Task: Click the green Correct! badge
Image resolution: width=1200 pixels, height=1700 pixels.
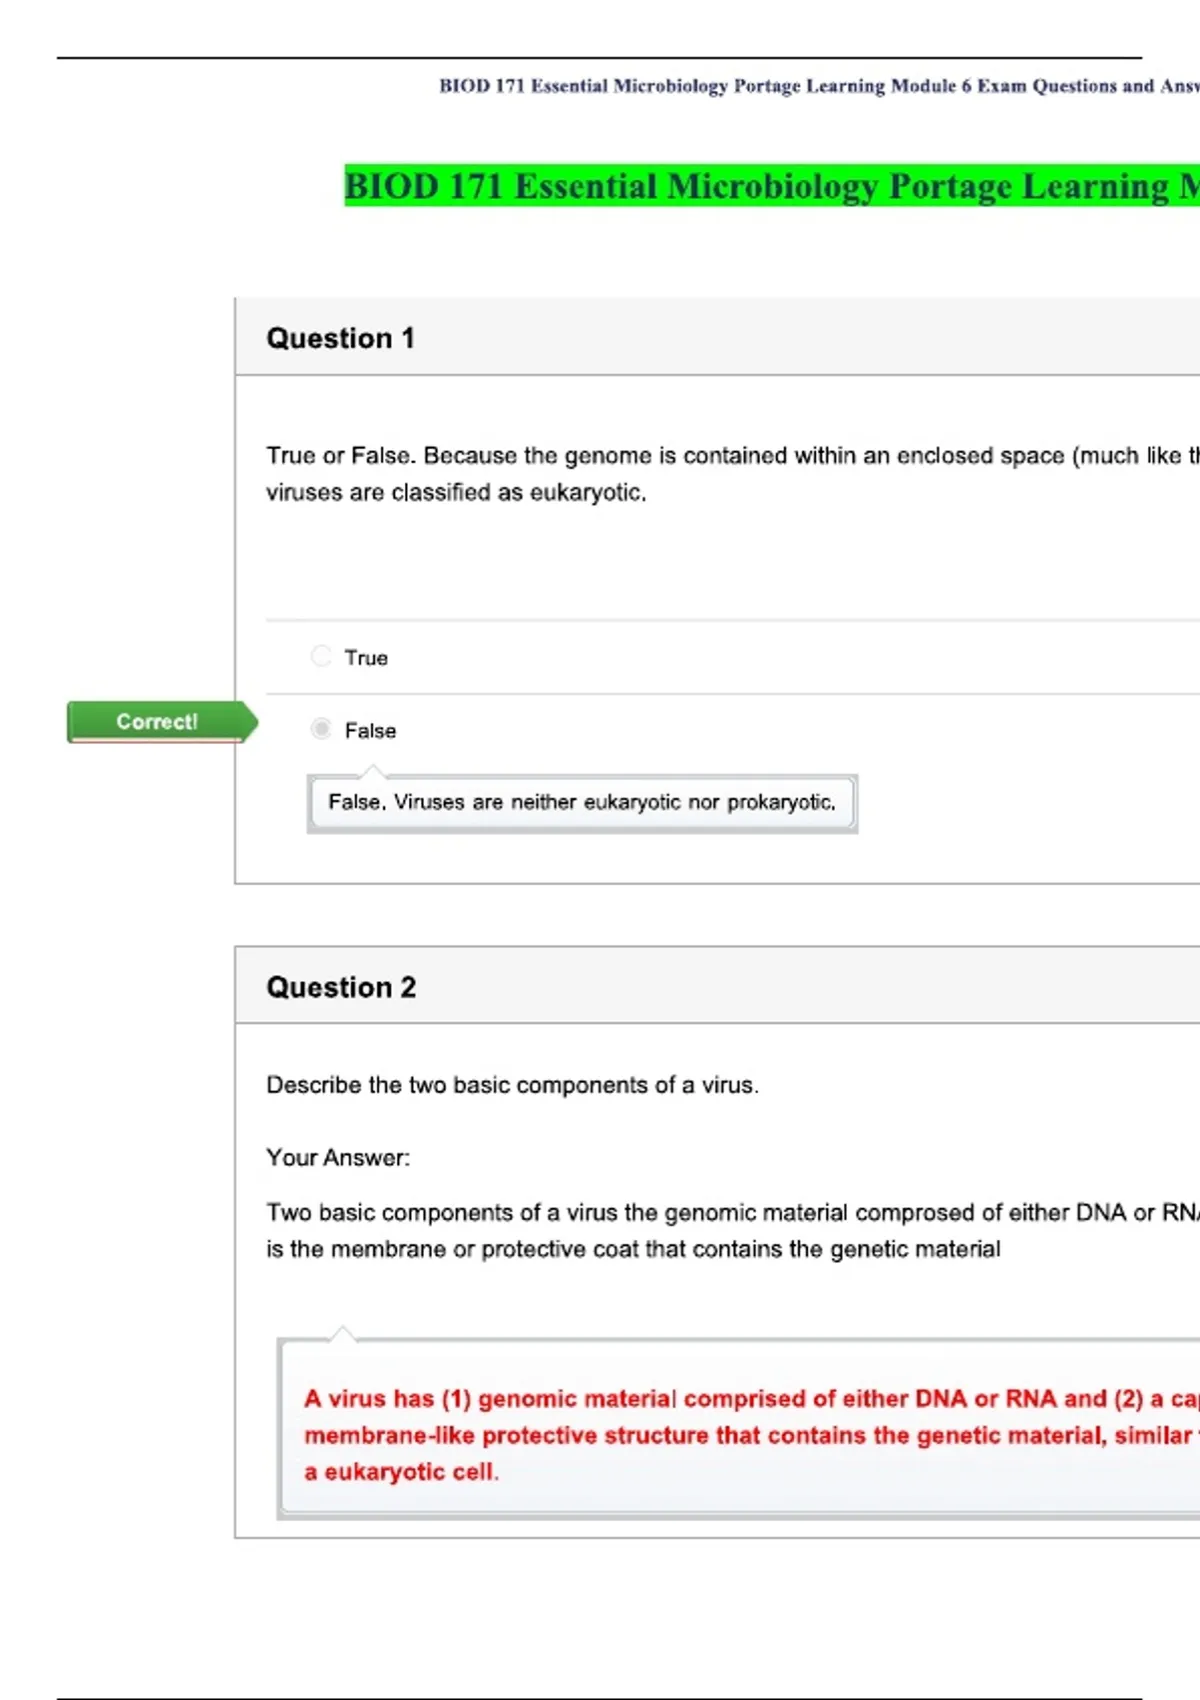Action: [158, 722]
